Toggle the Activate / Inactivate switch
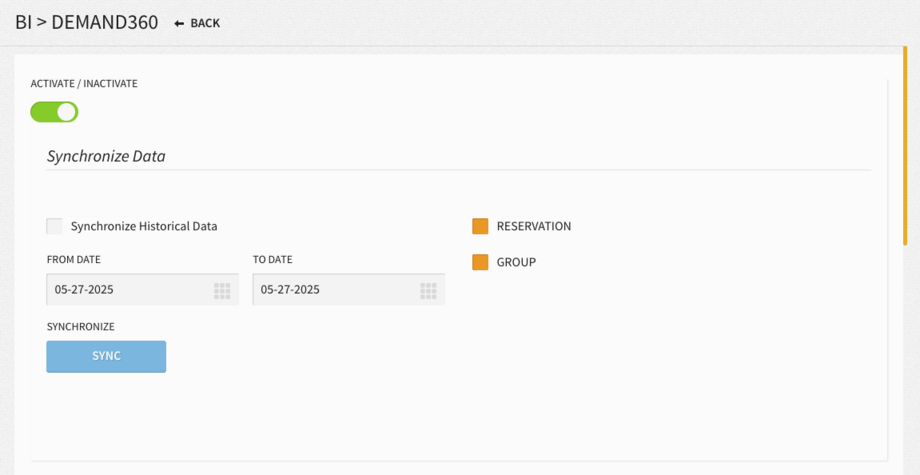This screenshot has width=920, height=475. coord(54,111)
